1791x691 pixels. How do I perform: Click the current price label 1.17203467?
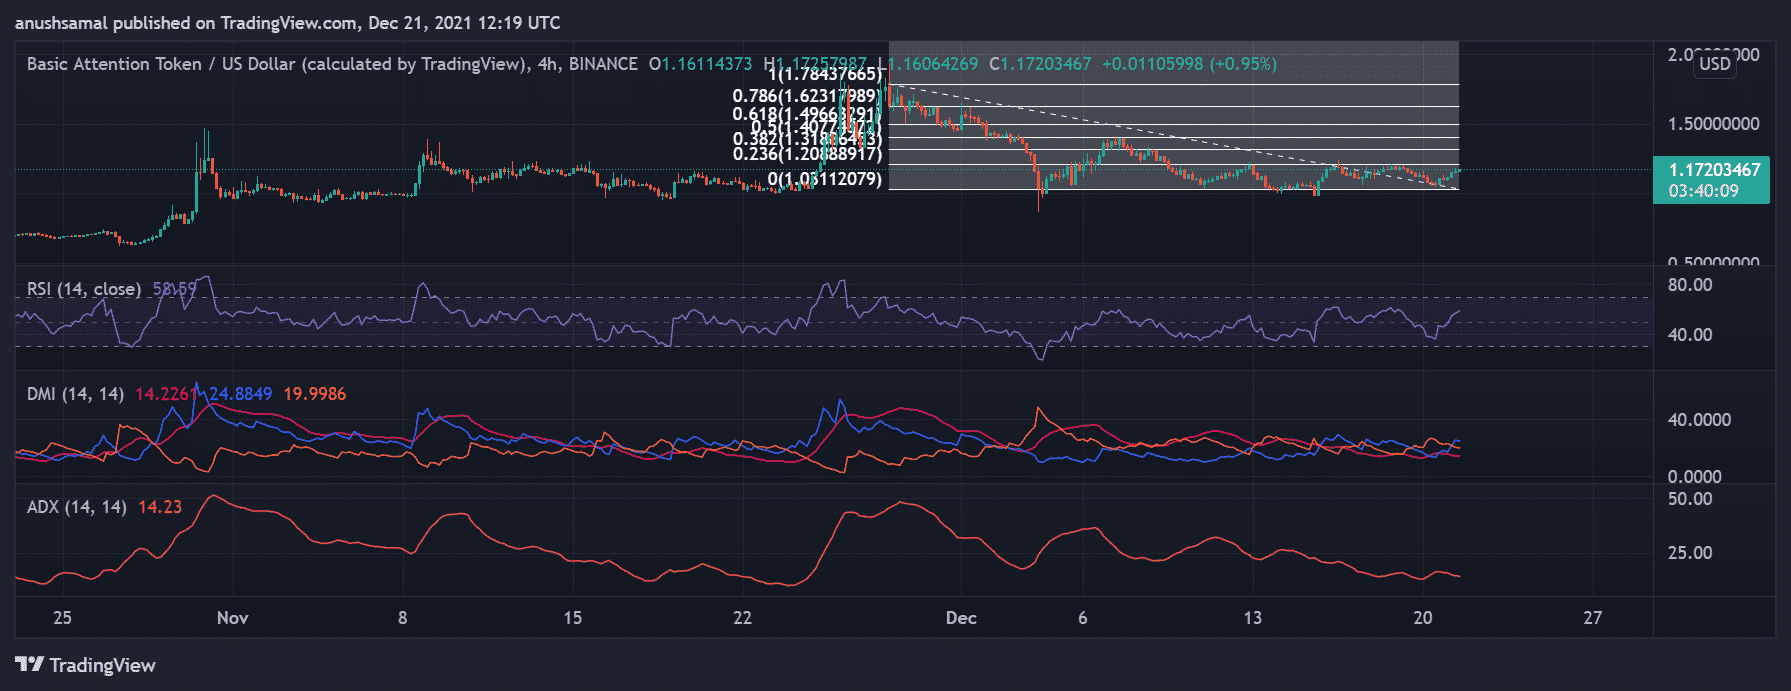tap(1713, 170)
